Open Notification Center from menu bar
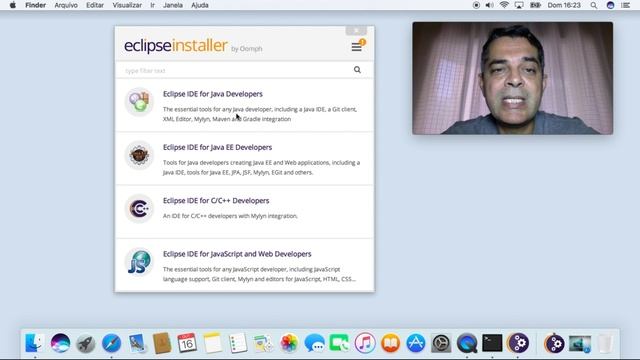 (625, 5)
